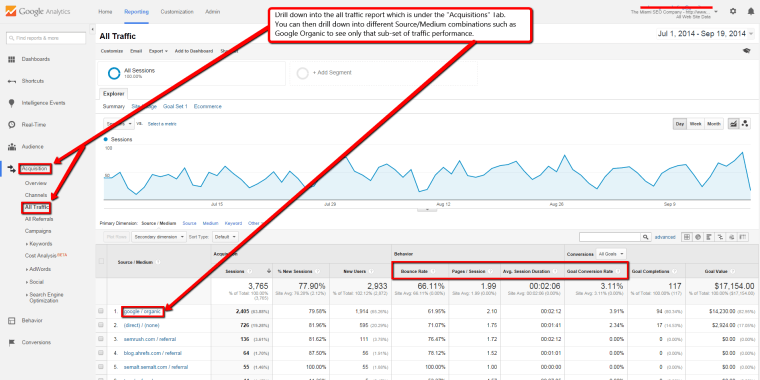
Task: Toggle the All Sessions segment circle
Action: click(114, 73)
